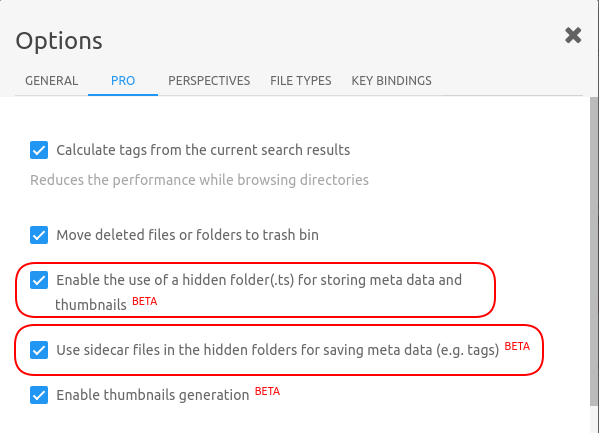Click the 'Enable thumbnails generation' label text
The width and height of the screenshot is (599, 433).
click(153, 395)
